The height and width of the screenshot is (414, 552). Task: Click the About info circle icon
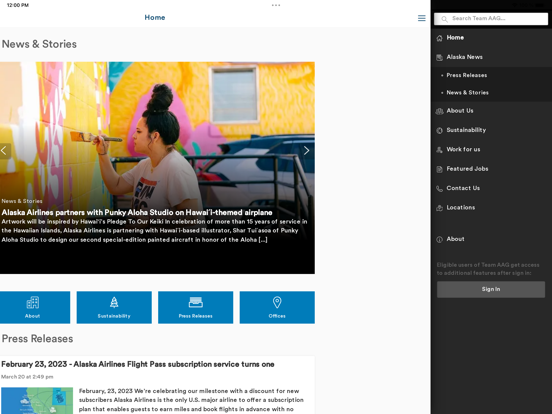point(439,240)
